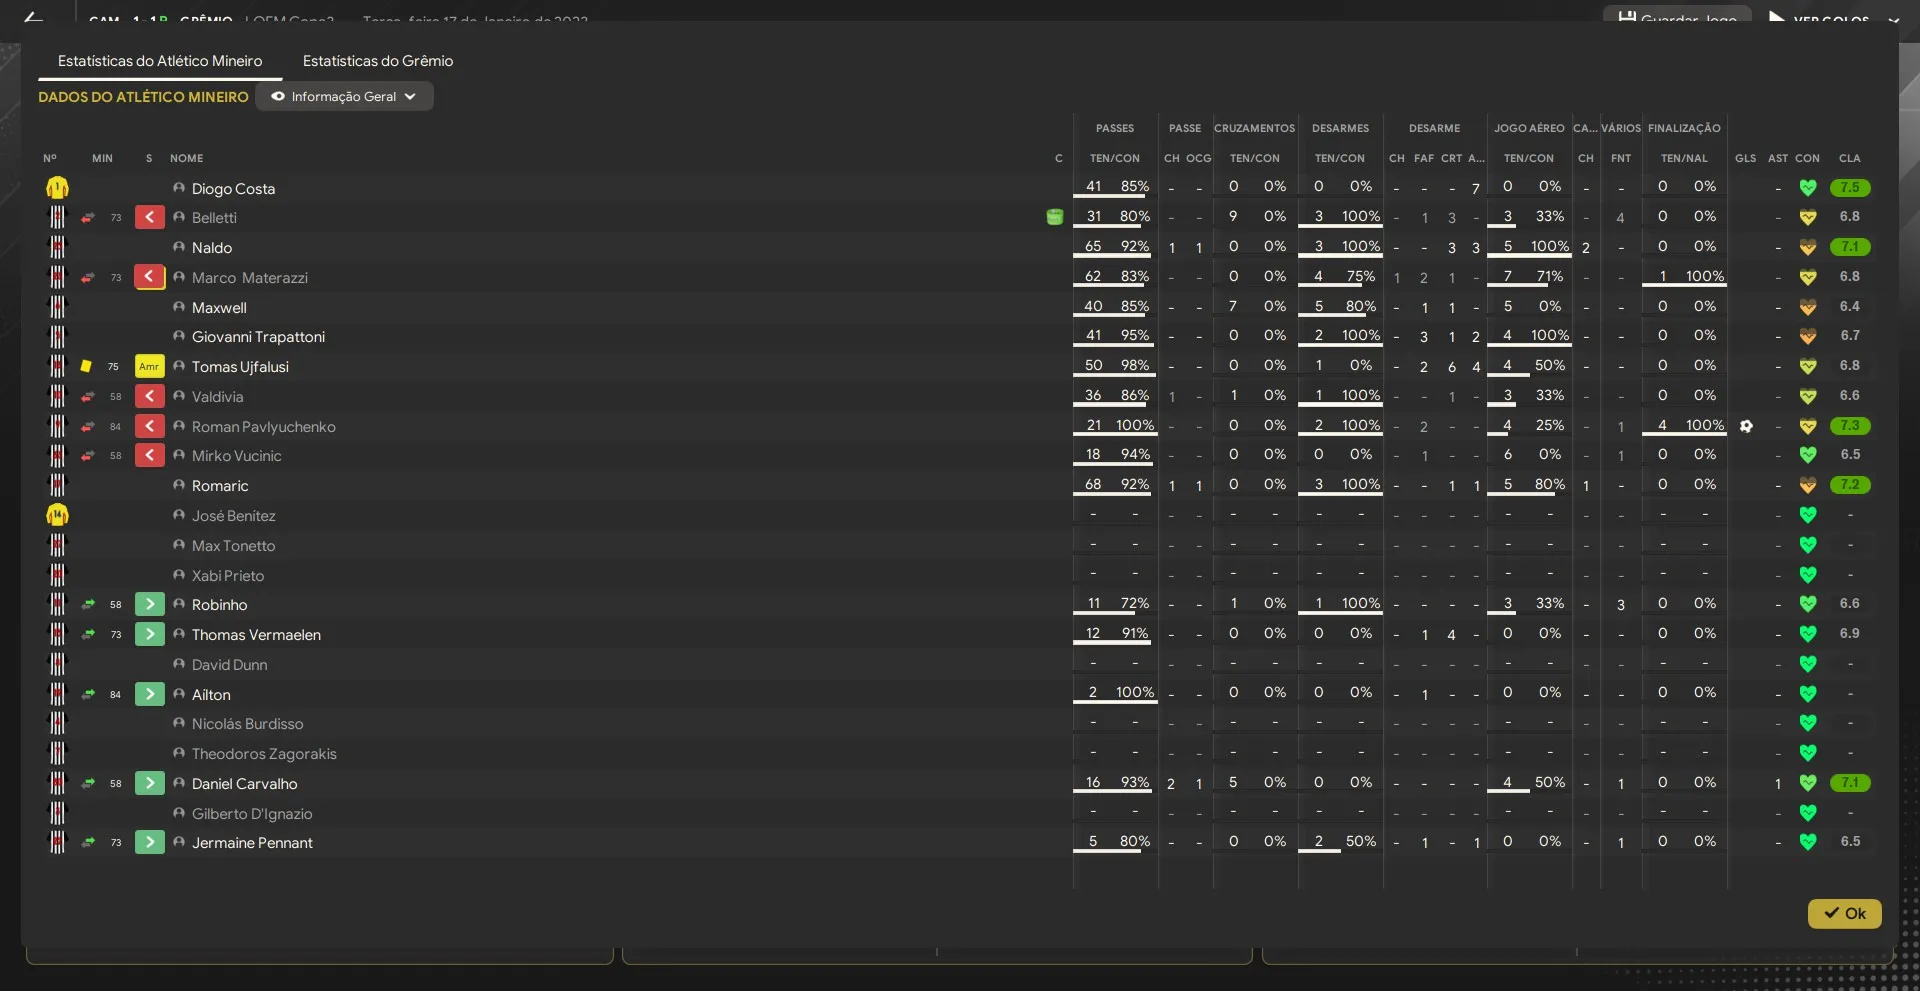Click the substituted-on arrow for Thomas Vermaelen
The image size is (1920, 991).
150,634
